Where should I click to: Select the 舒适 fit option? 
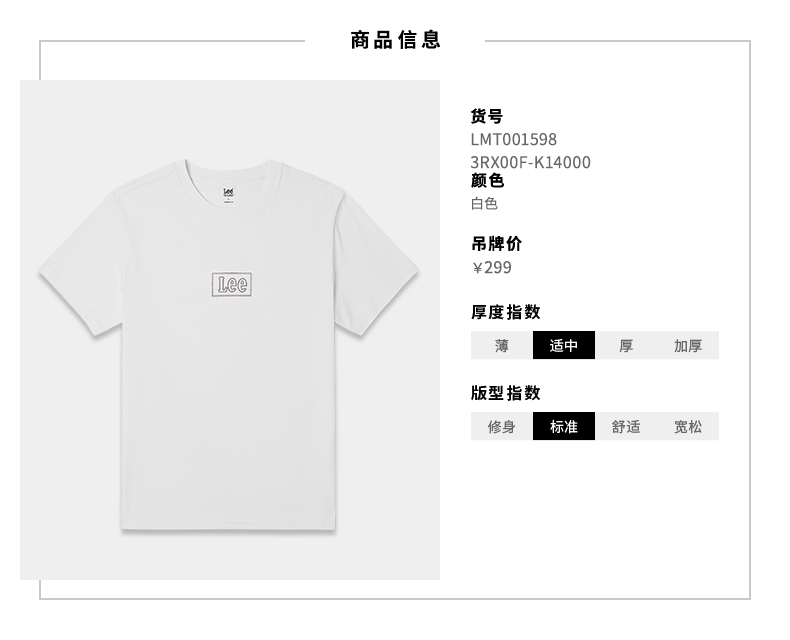click(626, 426)
